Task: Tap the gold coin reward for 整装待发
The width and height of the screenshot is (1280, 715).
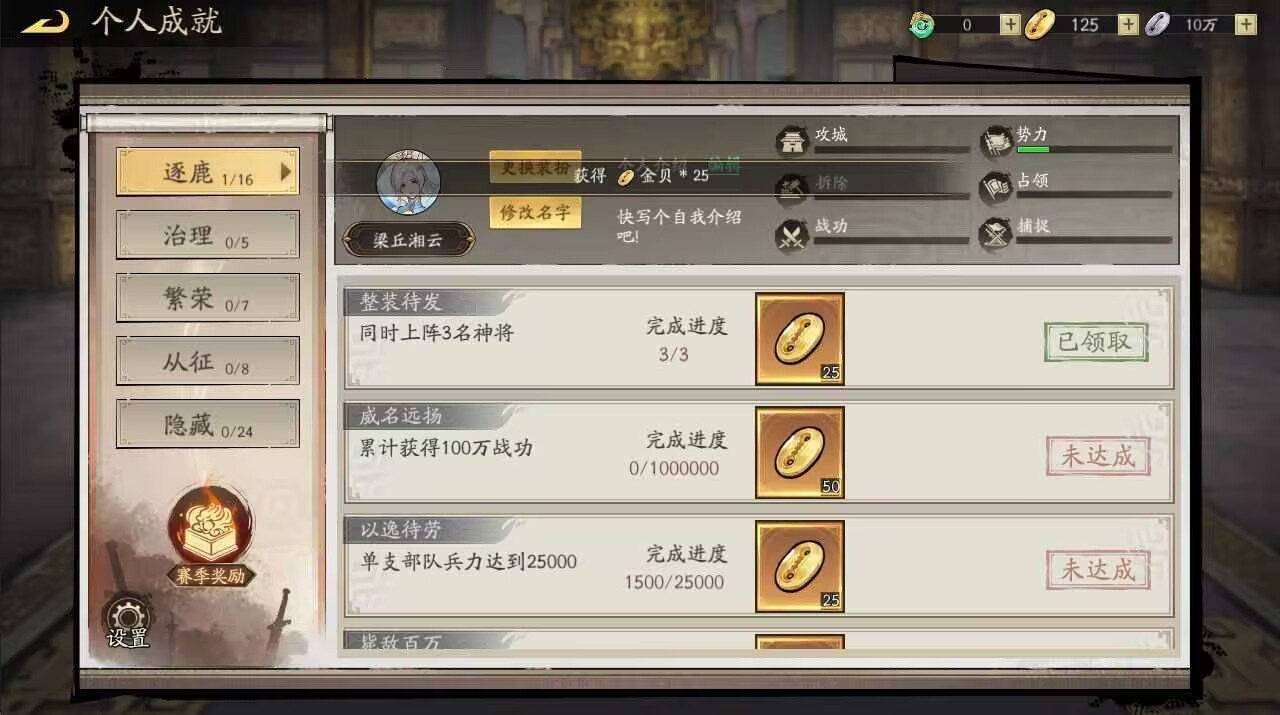Action: [x=799, y=339]
